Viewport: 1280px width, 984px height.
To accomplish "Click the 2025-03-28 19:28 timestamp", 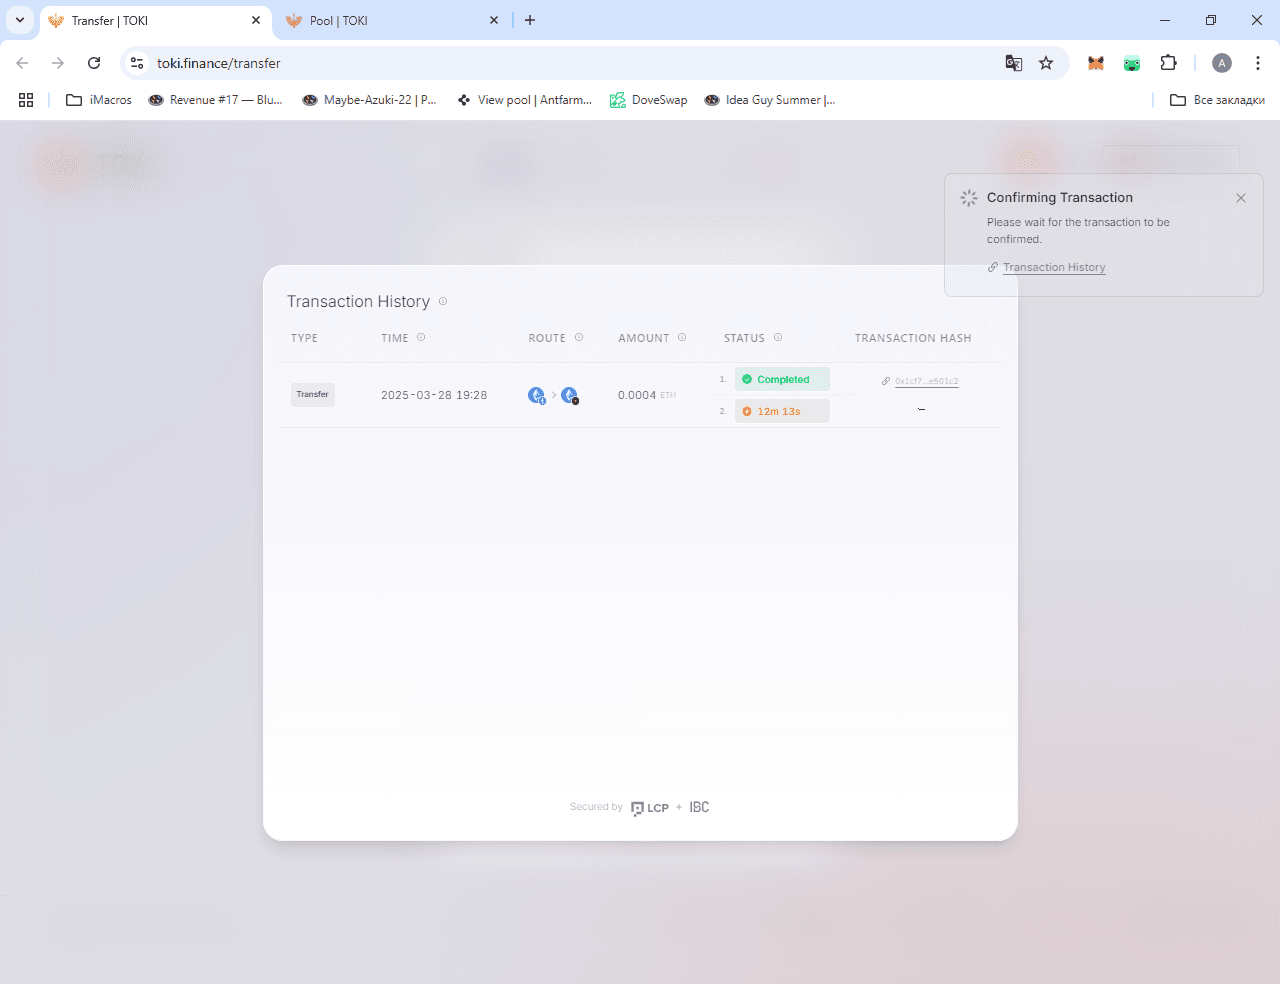I will pyautogui.click(x=434, y=395).
